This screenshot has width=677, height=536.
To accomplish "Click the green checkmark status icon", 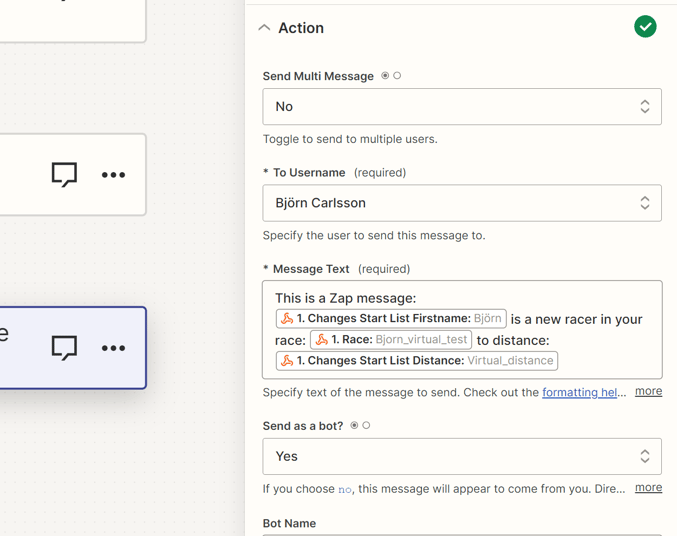I will coord(645,27).
